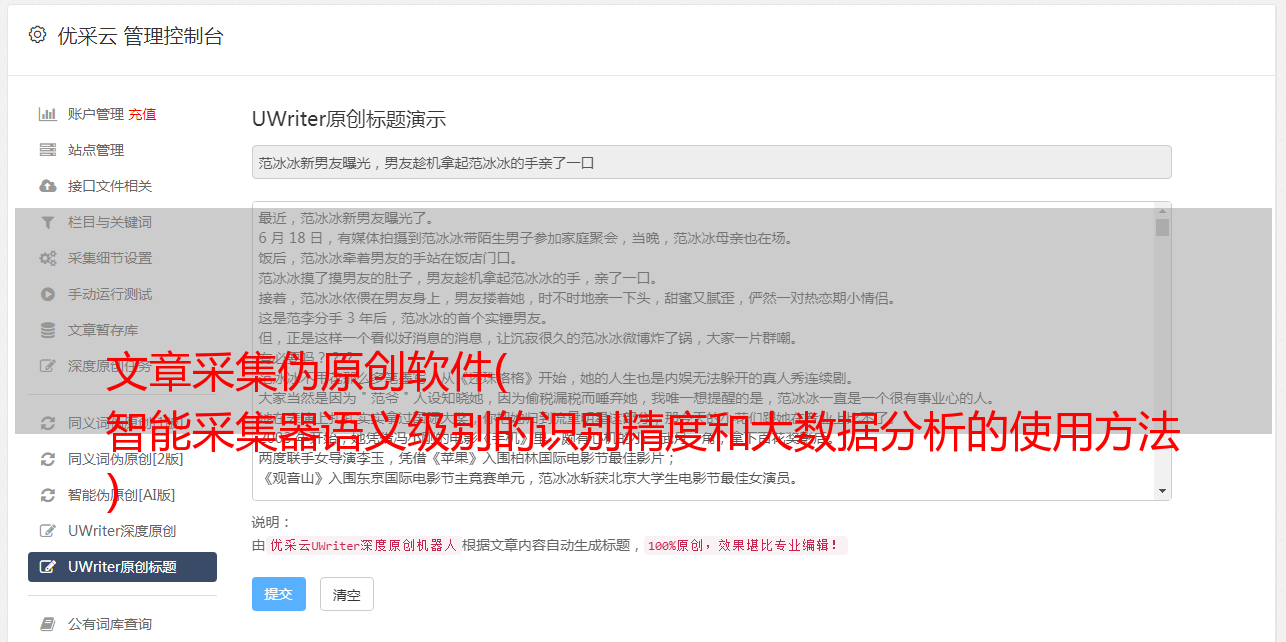Select the 站点管理 server icon

click(47, 150)
